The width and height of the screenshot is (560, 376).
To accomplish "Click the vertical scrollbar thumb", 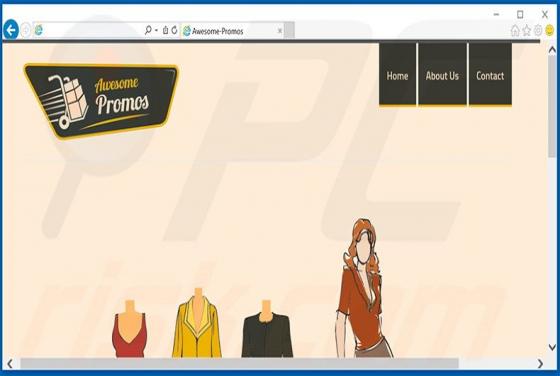I will point(552,106).
